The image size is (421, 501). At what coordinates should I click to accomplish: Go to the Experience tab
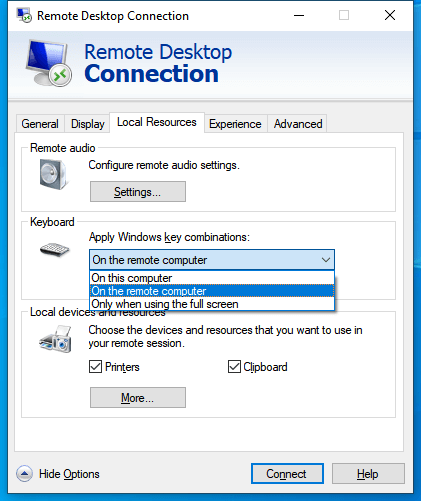(235, 124)
